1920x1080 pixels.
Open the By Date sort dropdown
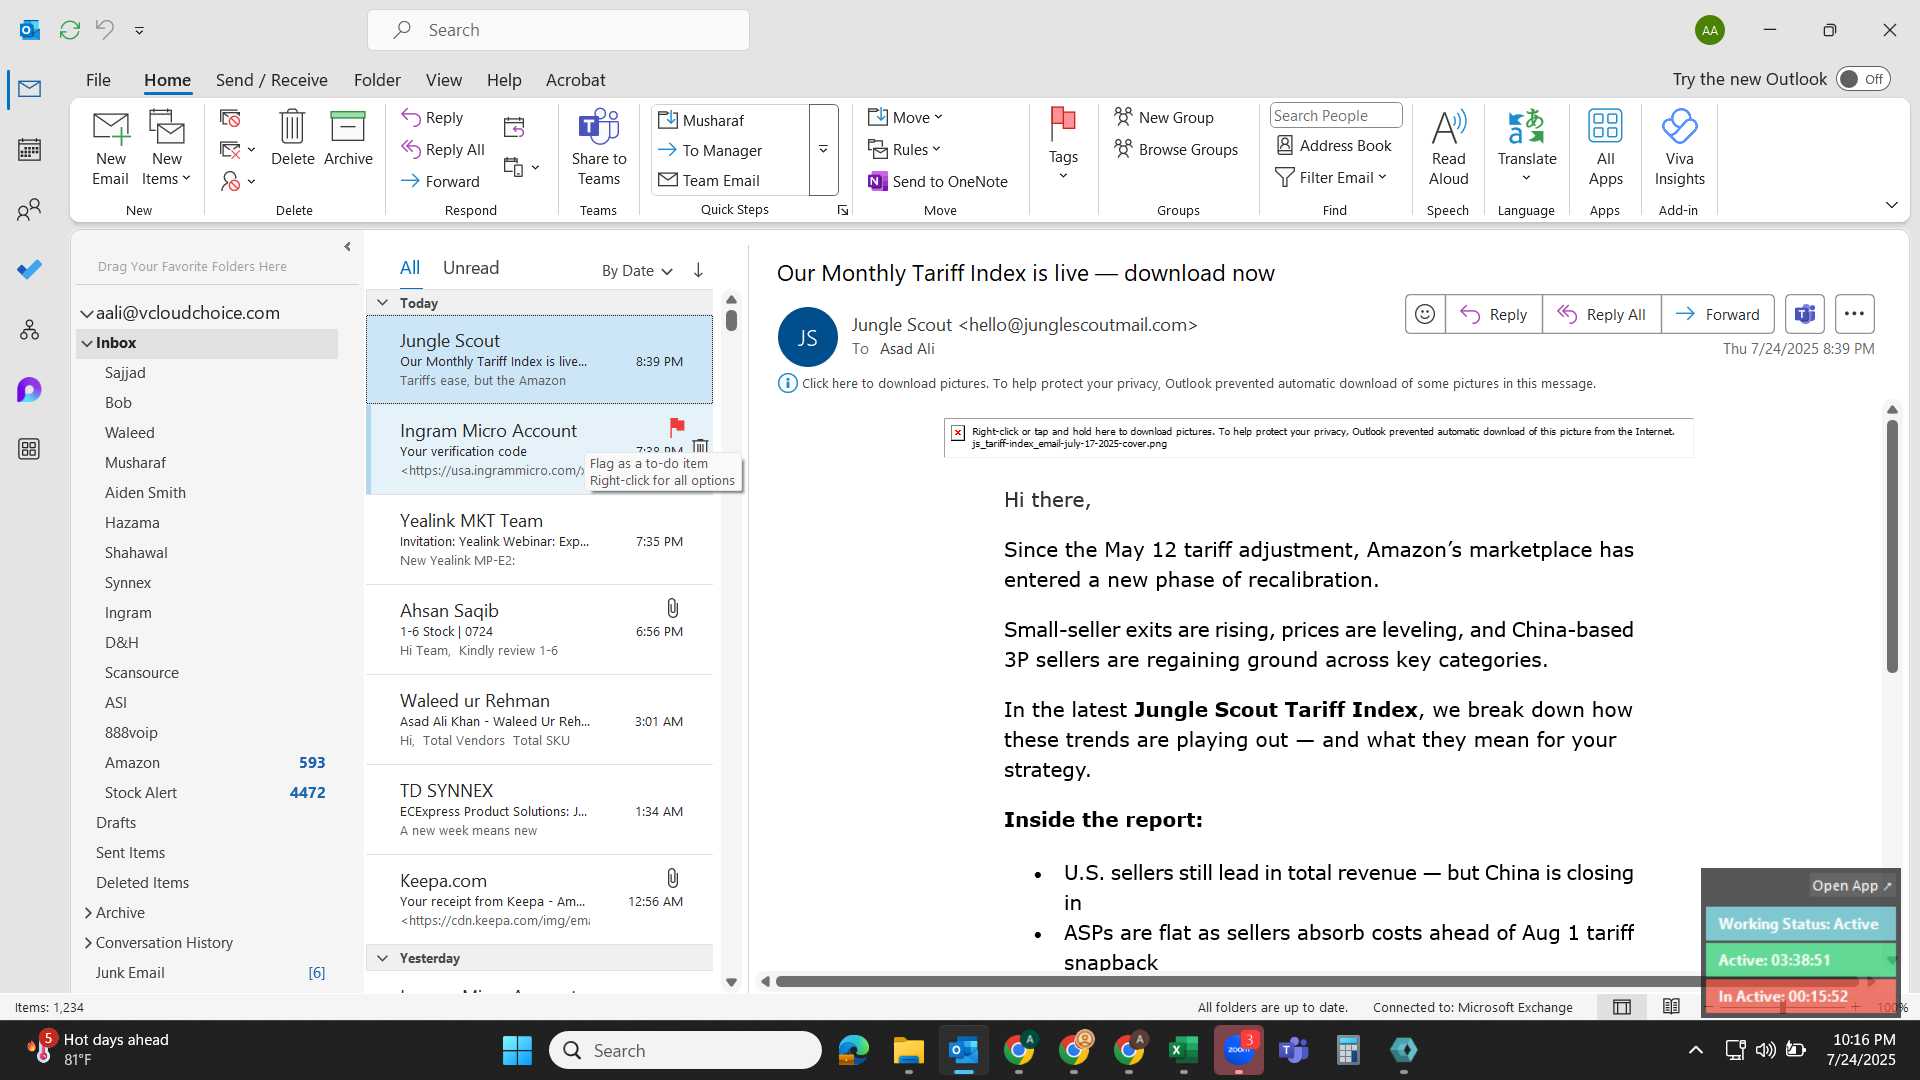pos(637,270)
